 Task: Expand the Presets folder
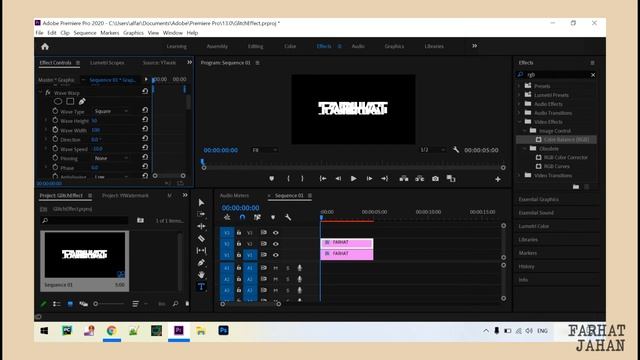[x=520, y=86]
